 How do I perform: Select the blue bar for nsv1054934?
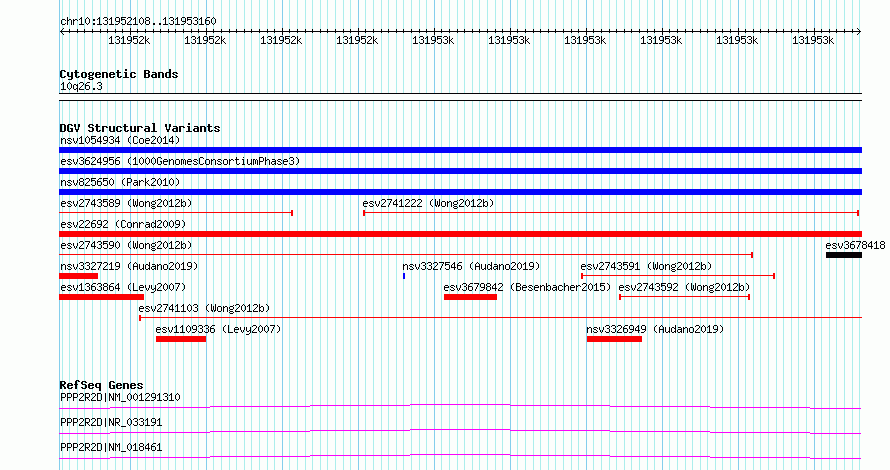pos(460,150)
